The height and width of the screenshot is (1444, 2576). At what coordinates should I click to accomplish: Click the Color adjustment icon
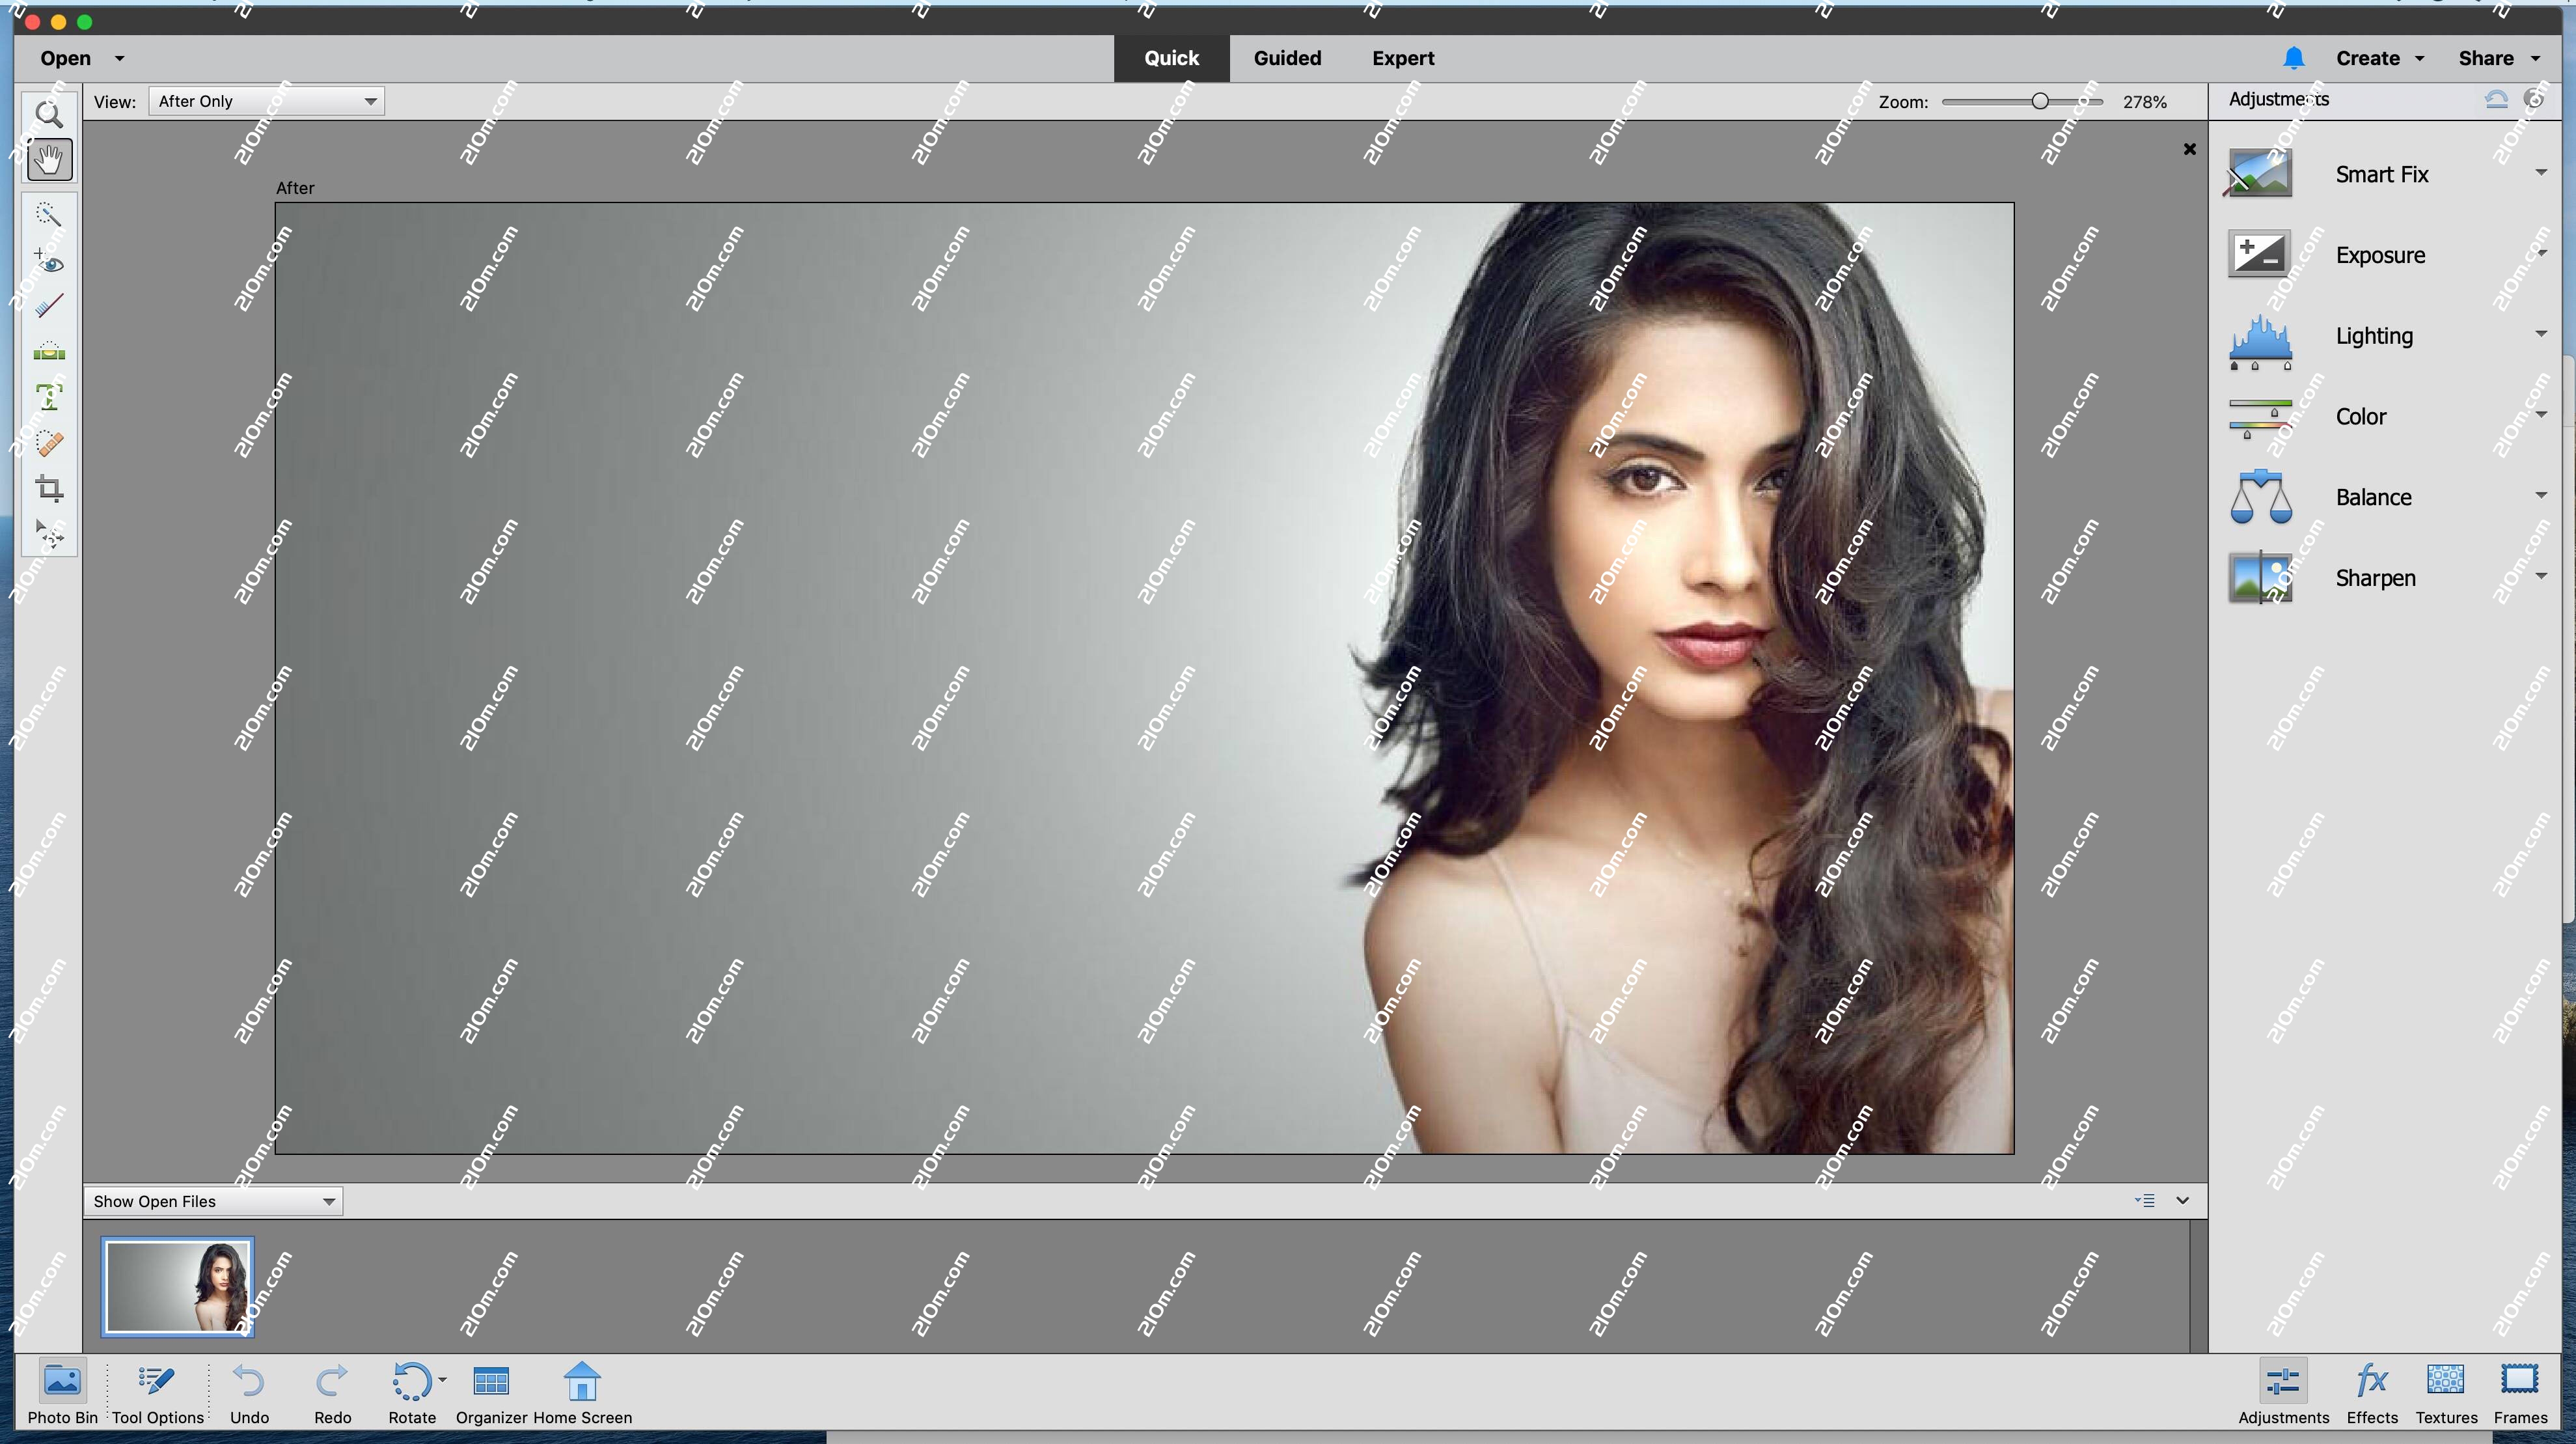click(x=2260, y=418)
